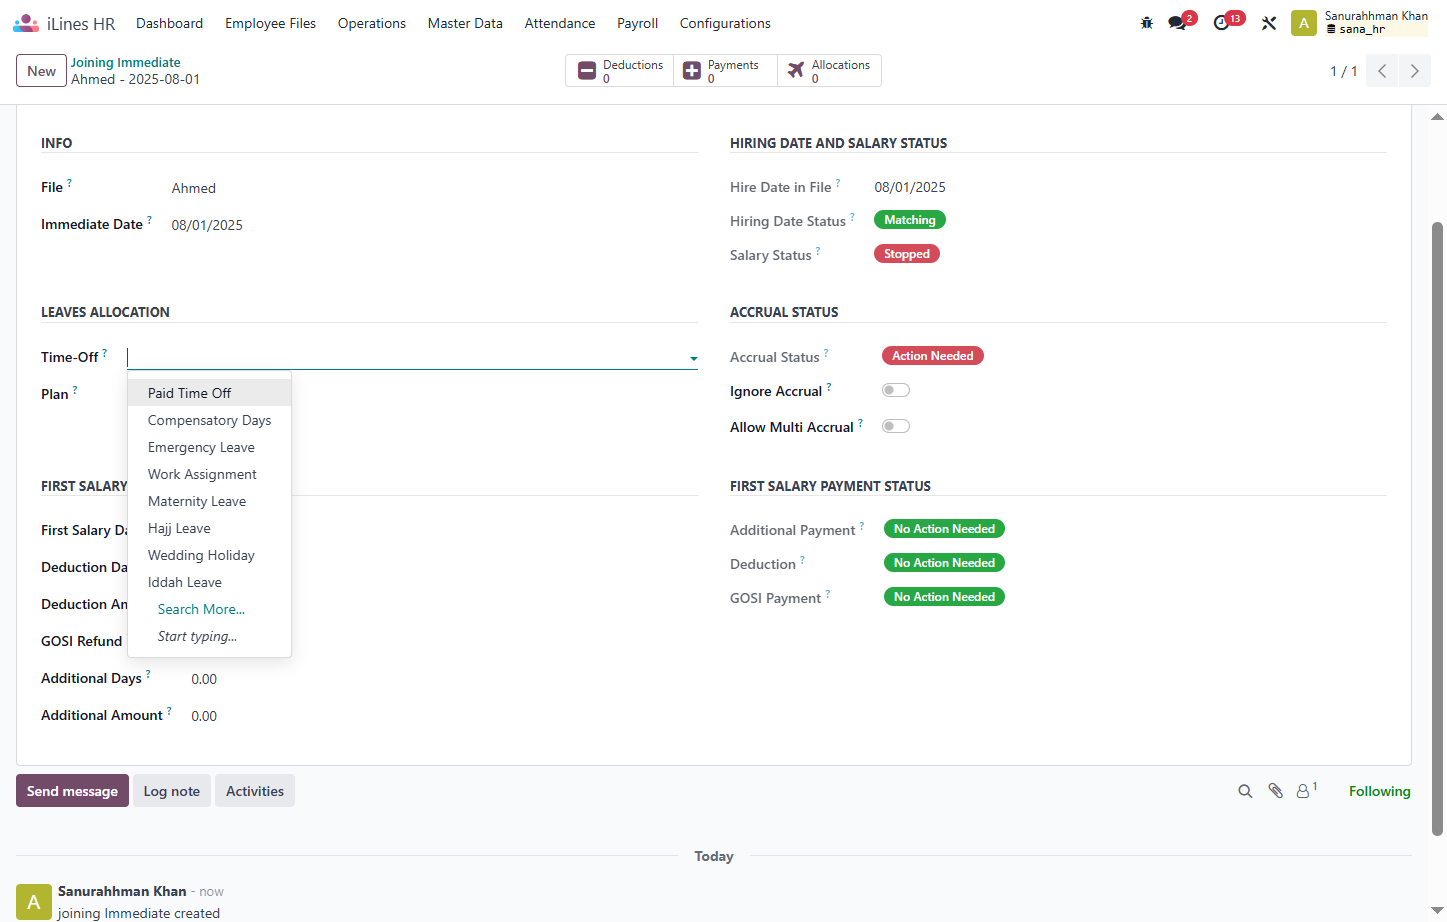This screenshot has height=922, width=1447.
Task: Open the Activities chatter button
Action: pyautogui.click(x=255, y=791)
